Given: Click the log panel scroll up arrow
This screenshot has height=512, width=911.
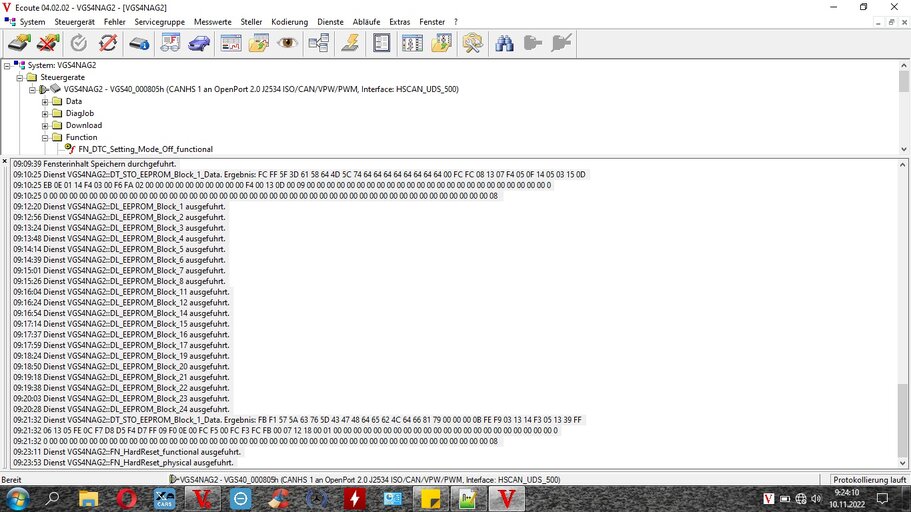Looking at the screenshot, I should [903, 164].
